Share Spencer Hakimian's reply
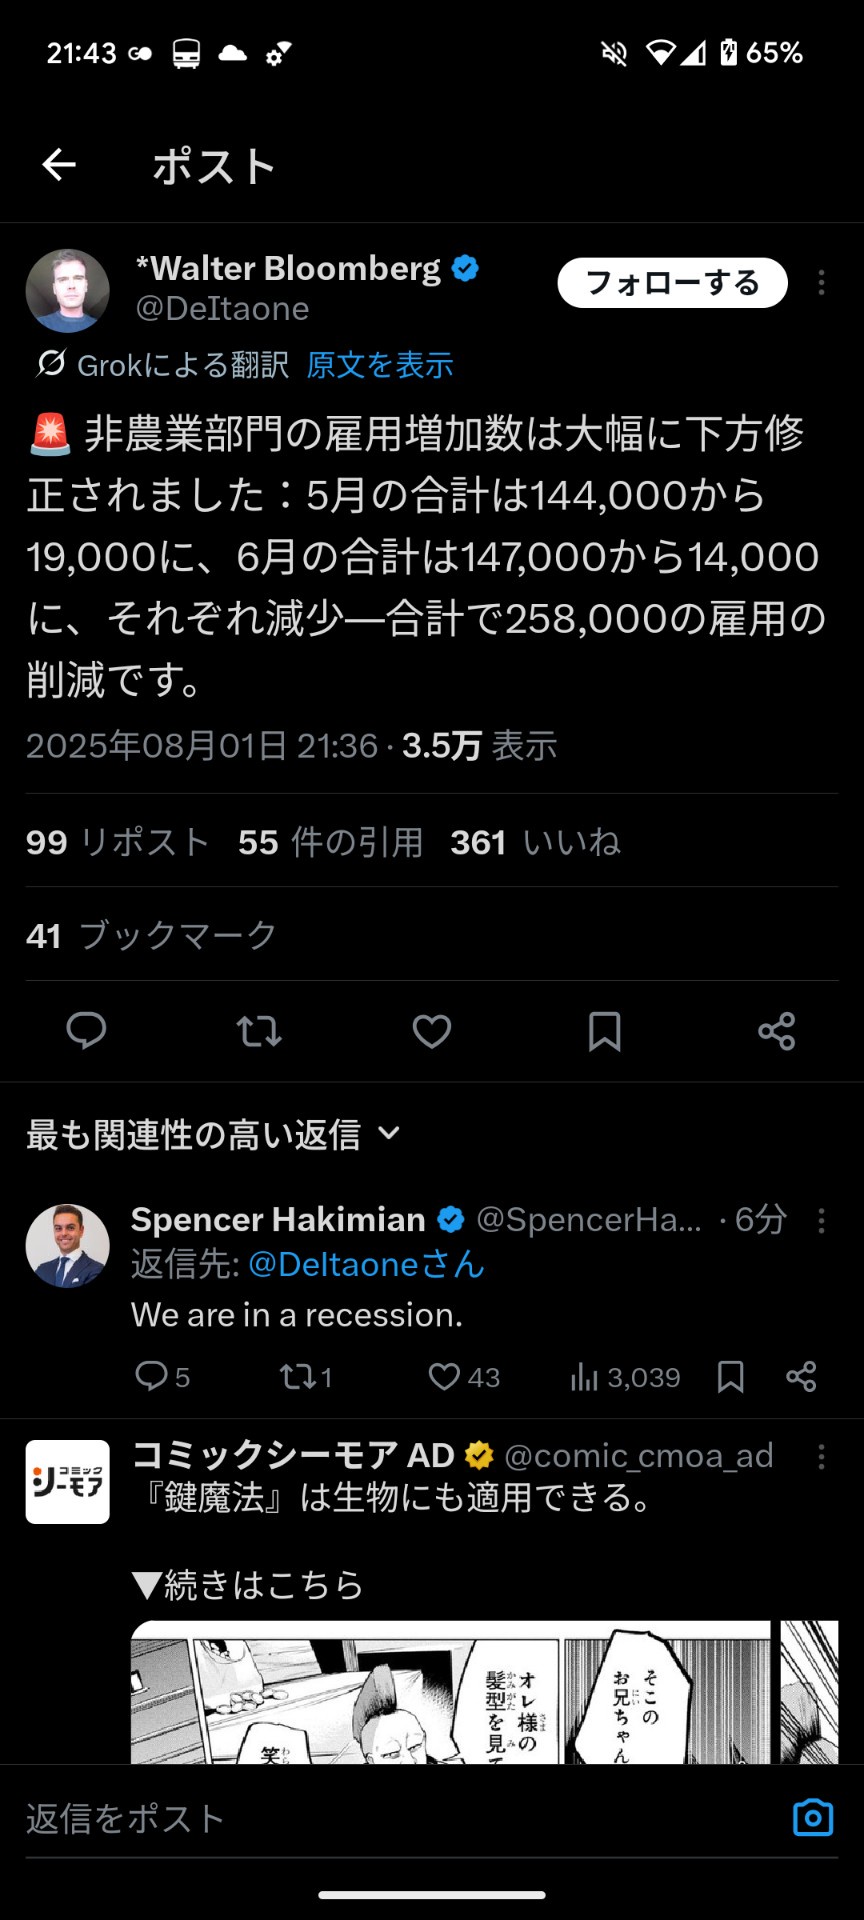 pyautogui.click(x=801, y=1377)
